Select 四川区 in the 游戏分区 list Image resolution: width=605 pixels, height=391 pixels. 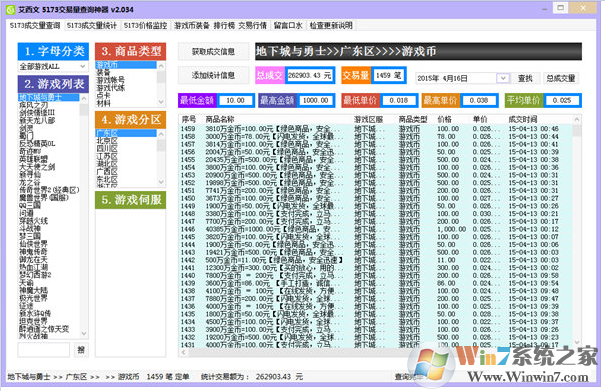coord(126,149)
